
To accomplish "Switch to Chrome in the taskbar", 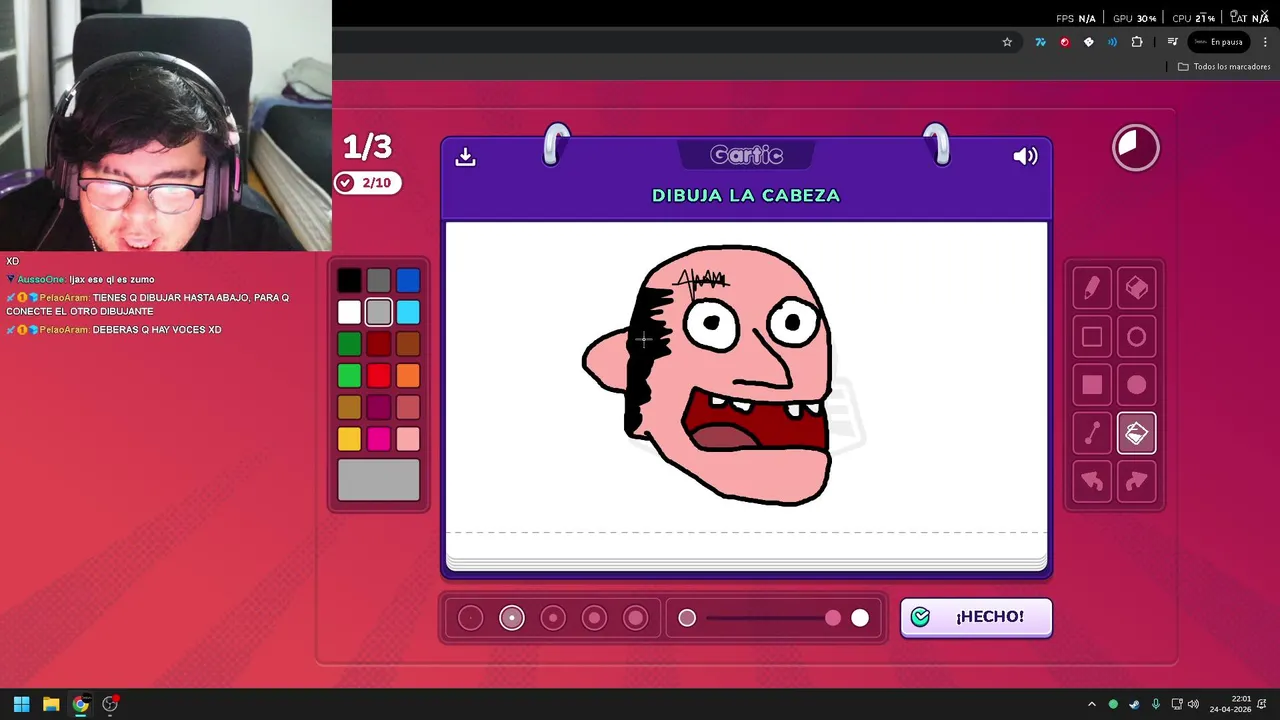I will pyautogui.click(x=80, y=704).
